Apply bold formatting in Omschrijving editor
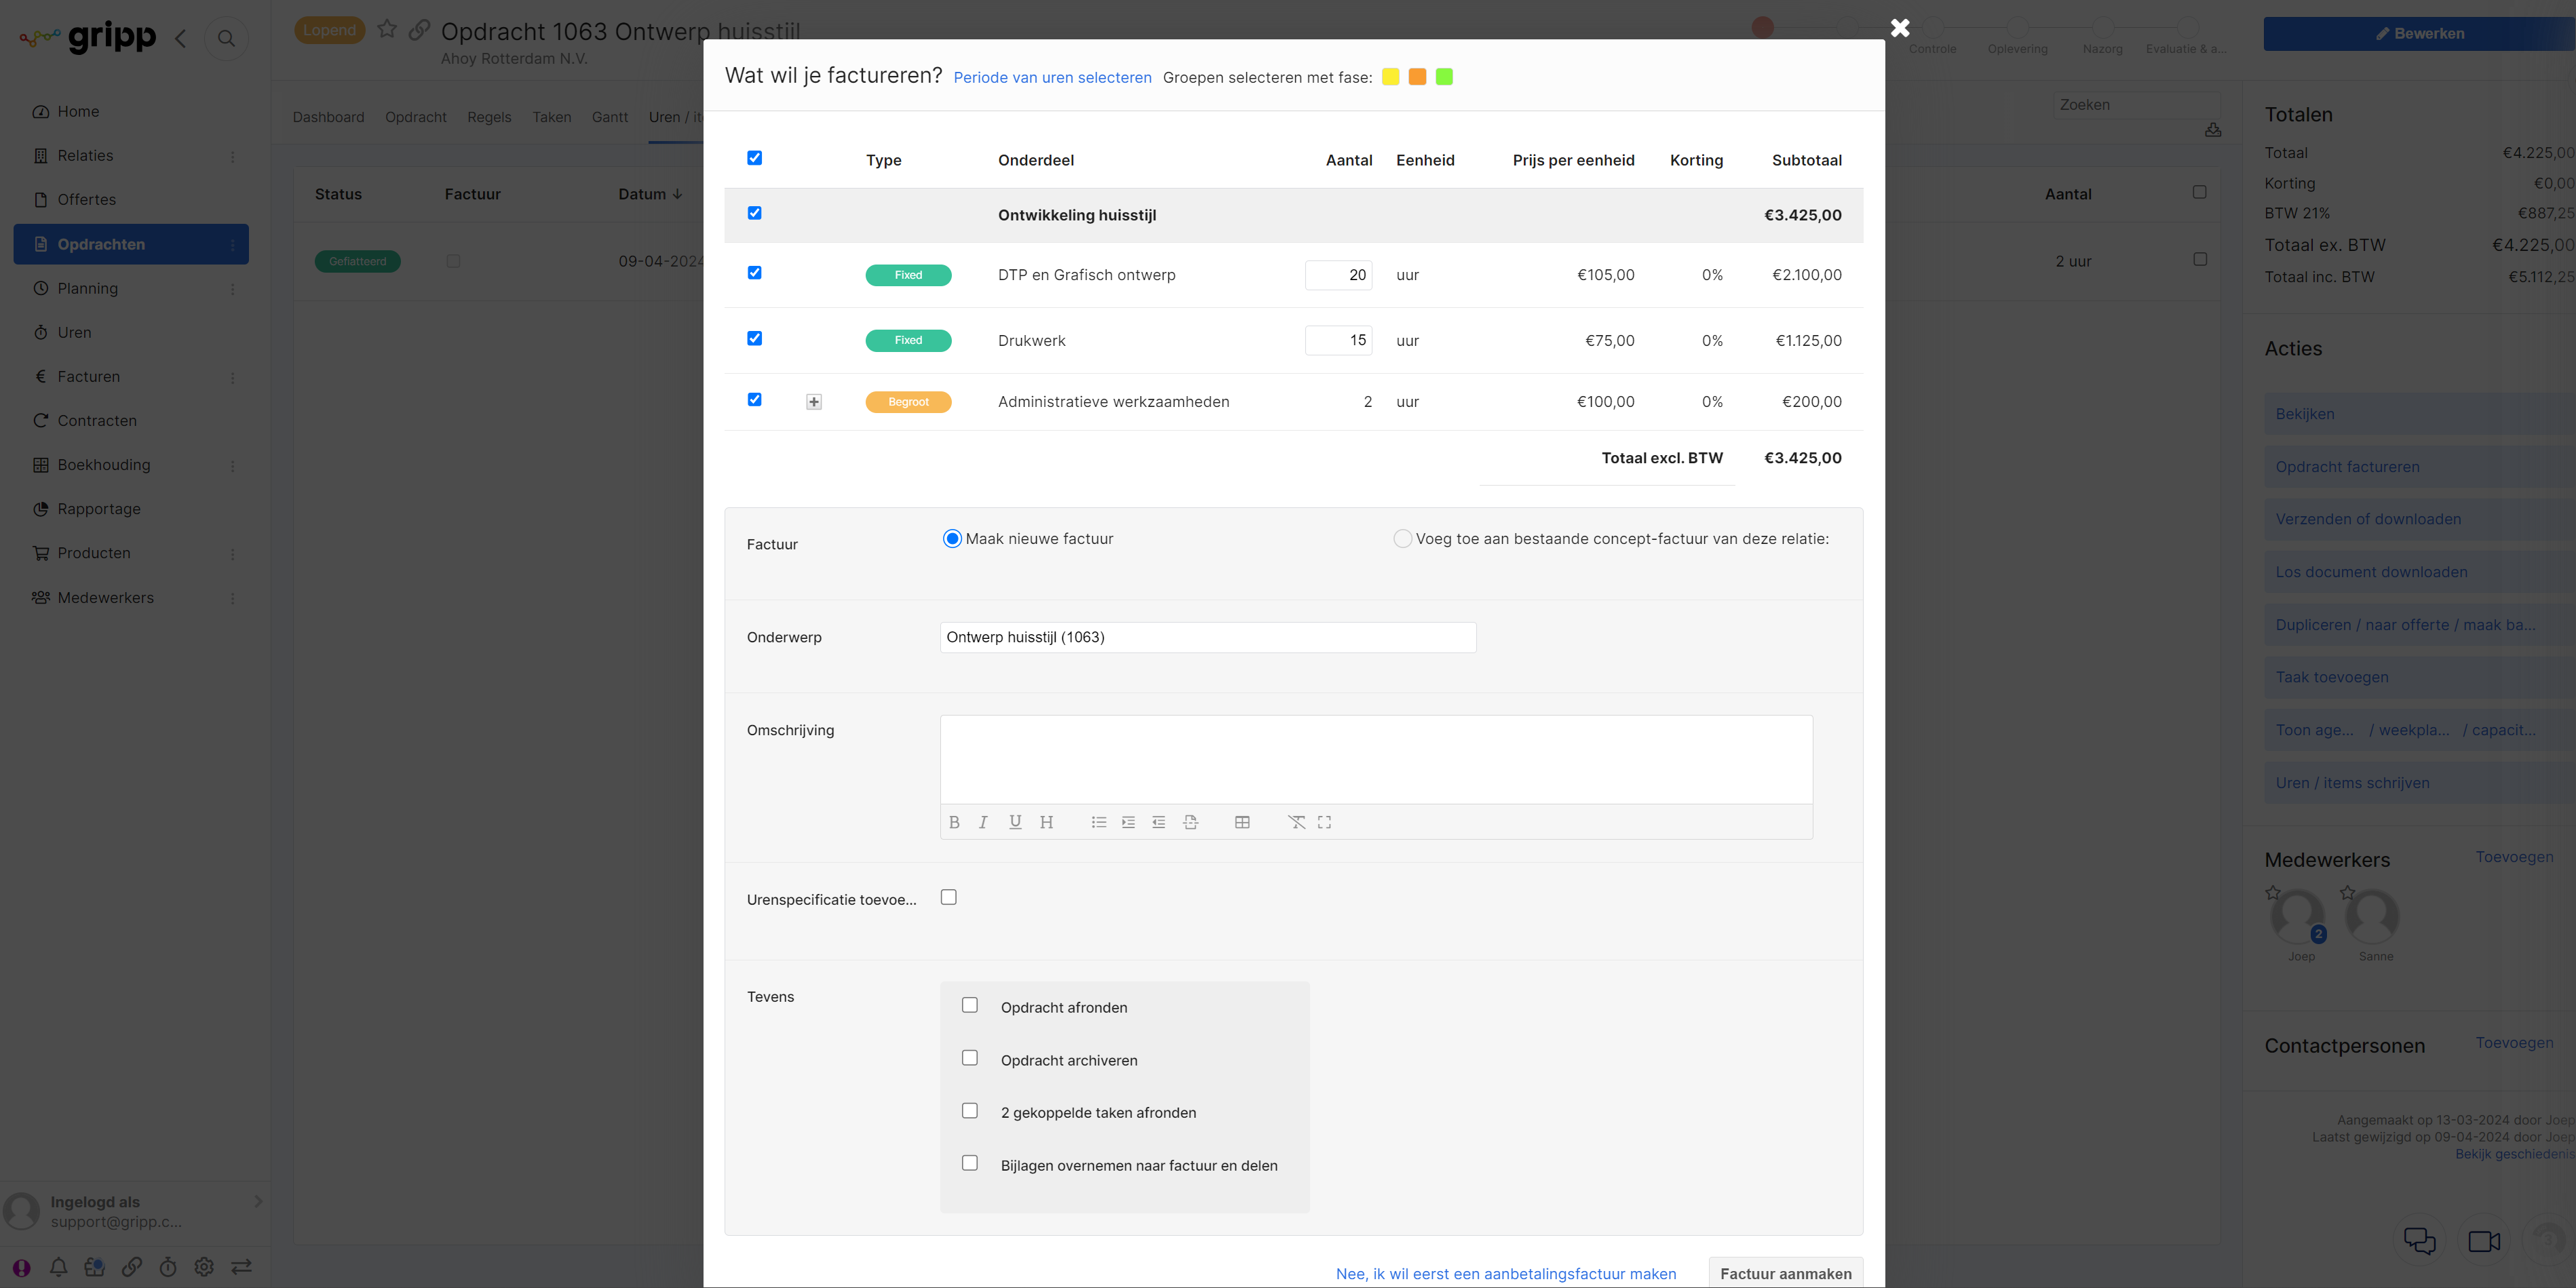Screen dimensions: 2576x1288 (954, 822)
